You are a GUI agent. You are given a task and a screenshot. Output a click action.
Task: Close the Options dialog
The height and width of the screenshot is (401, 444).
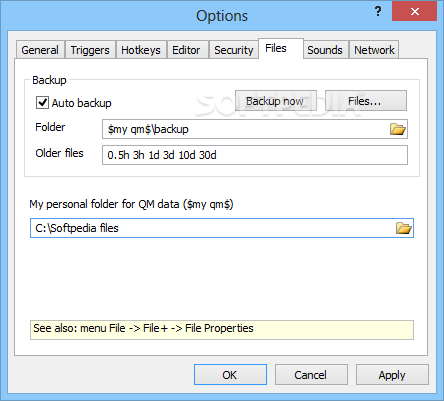click(414, 12)
